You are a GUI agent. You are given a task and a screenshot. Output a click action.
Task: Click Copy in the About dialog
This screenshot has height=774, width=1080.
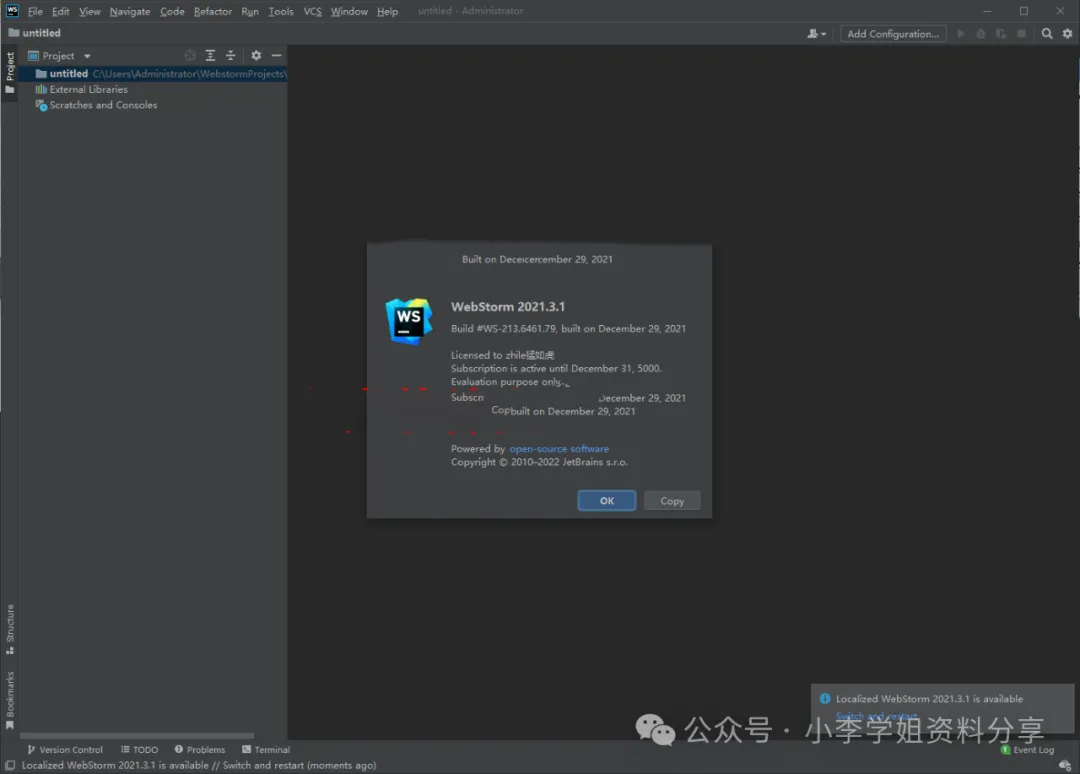672,501
